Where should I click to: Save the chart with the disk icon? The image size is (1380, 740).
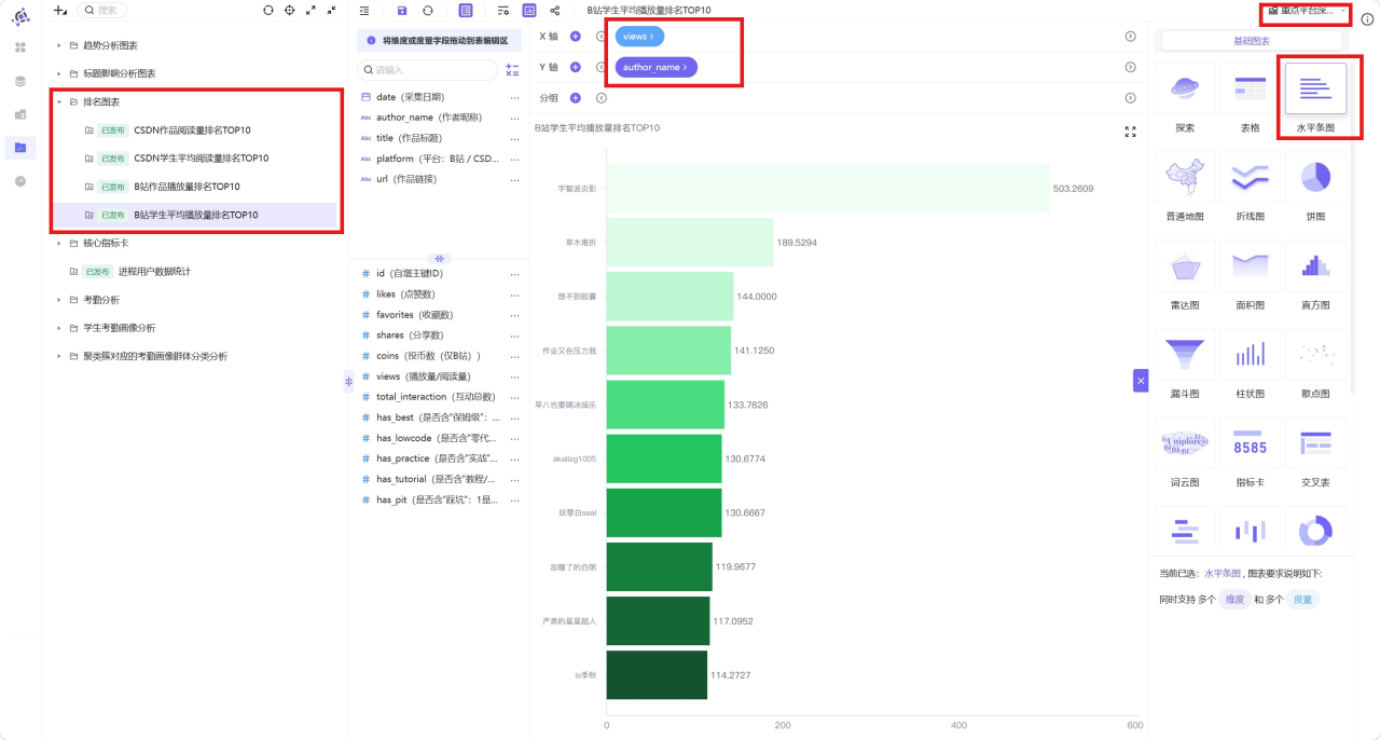402,10
